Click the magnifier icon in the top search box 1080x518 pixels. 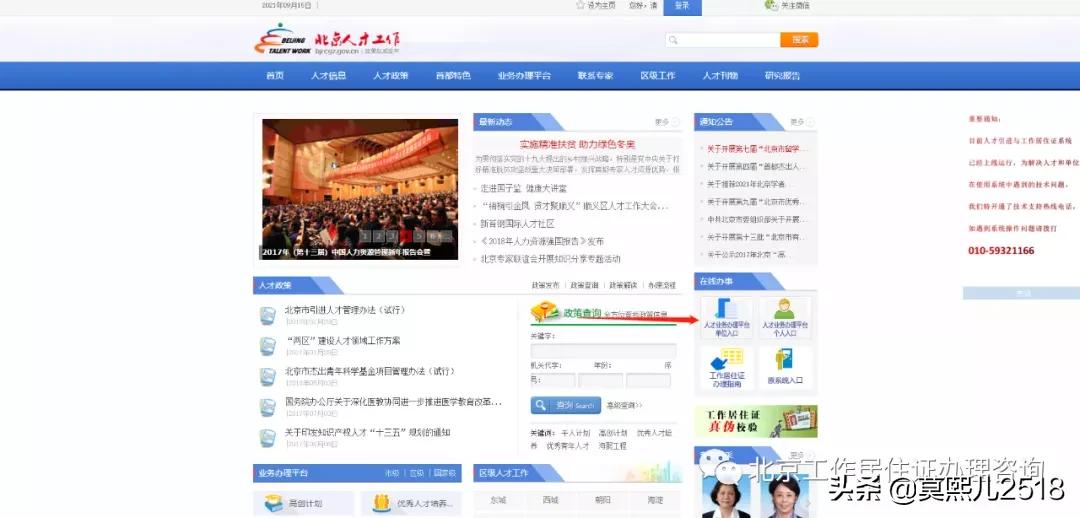[x=674, y=40]
